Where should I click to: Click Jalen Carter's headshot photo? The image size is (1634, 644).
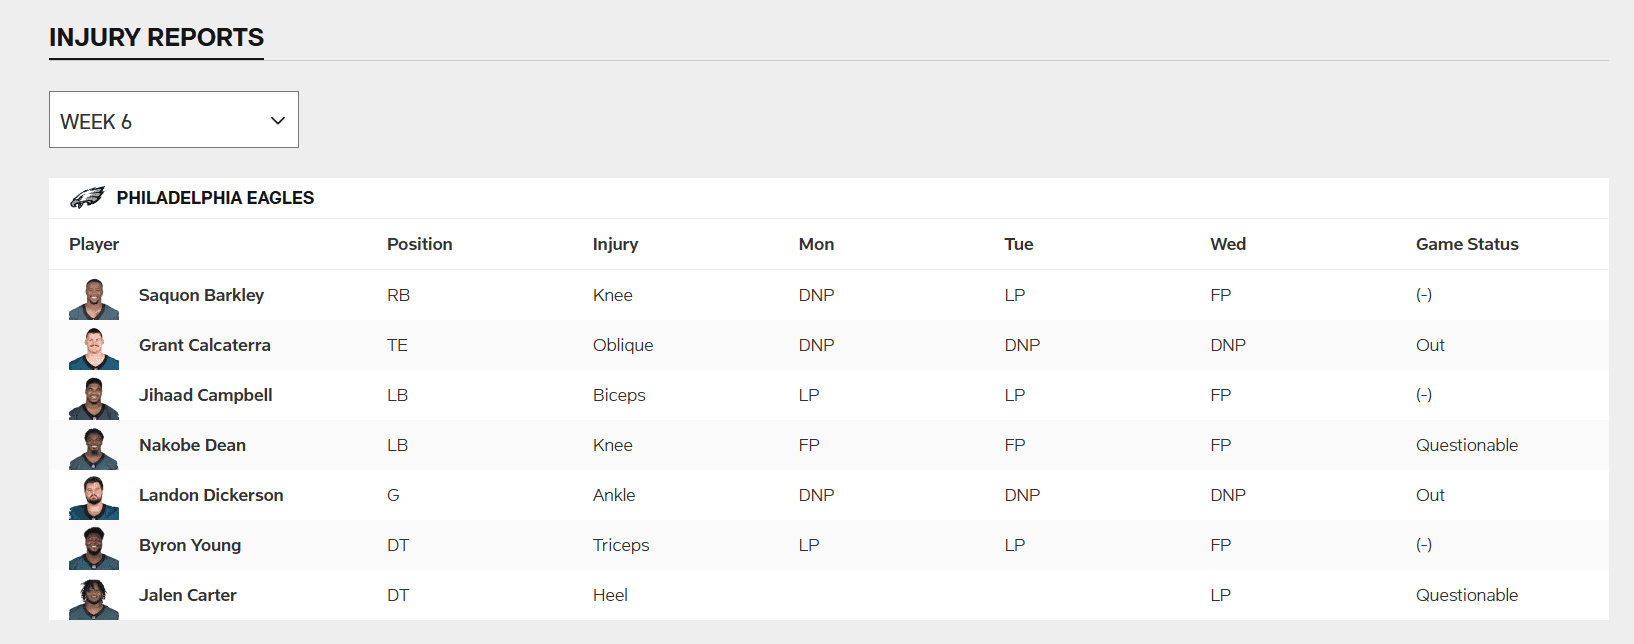94,598
